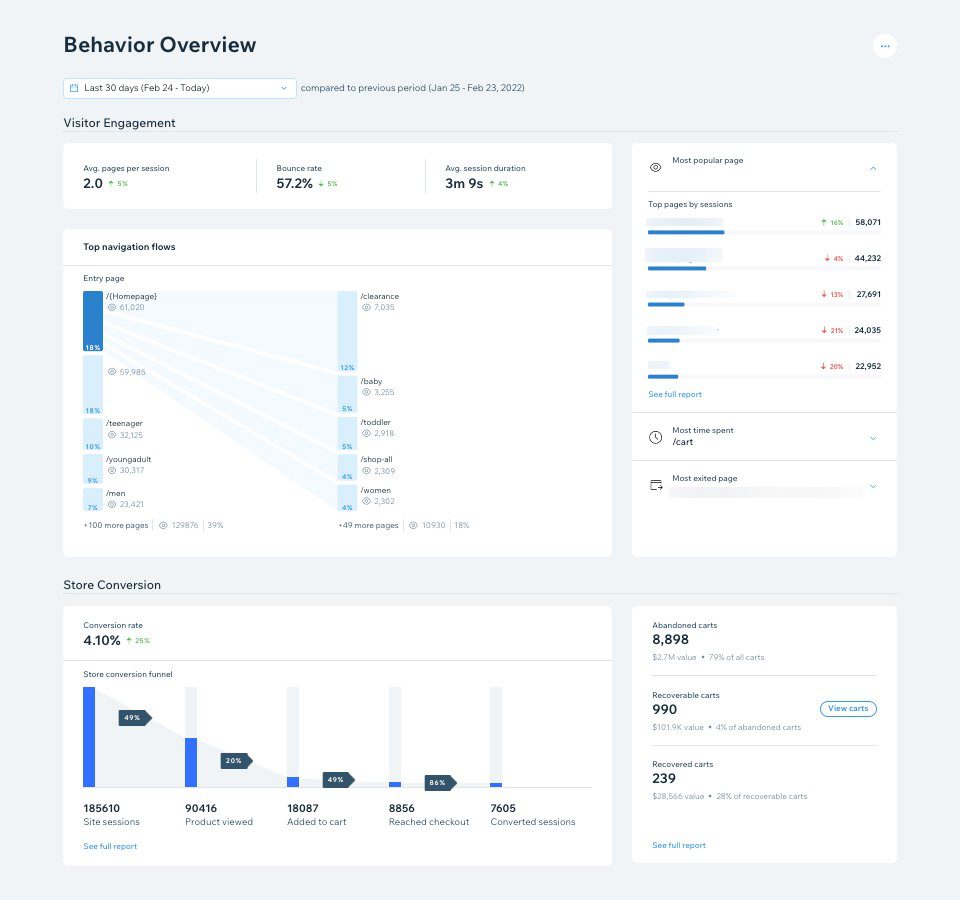Open the more options (...) menu
Viewport: 960px width, 900px height.
(885, 45)
